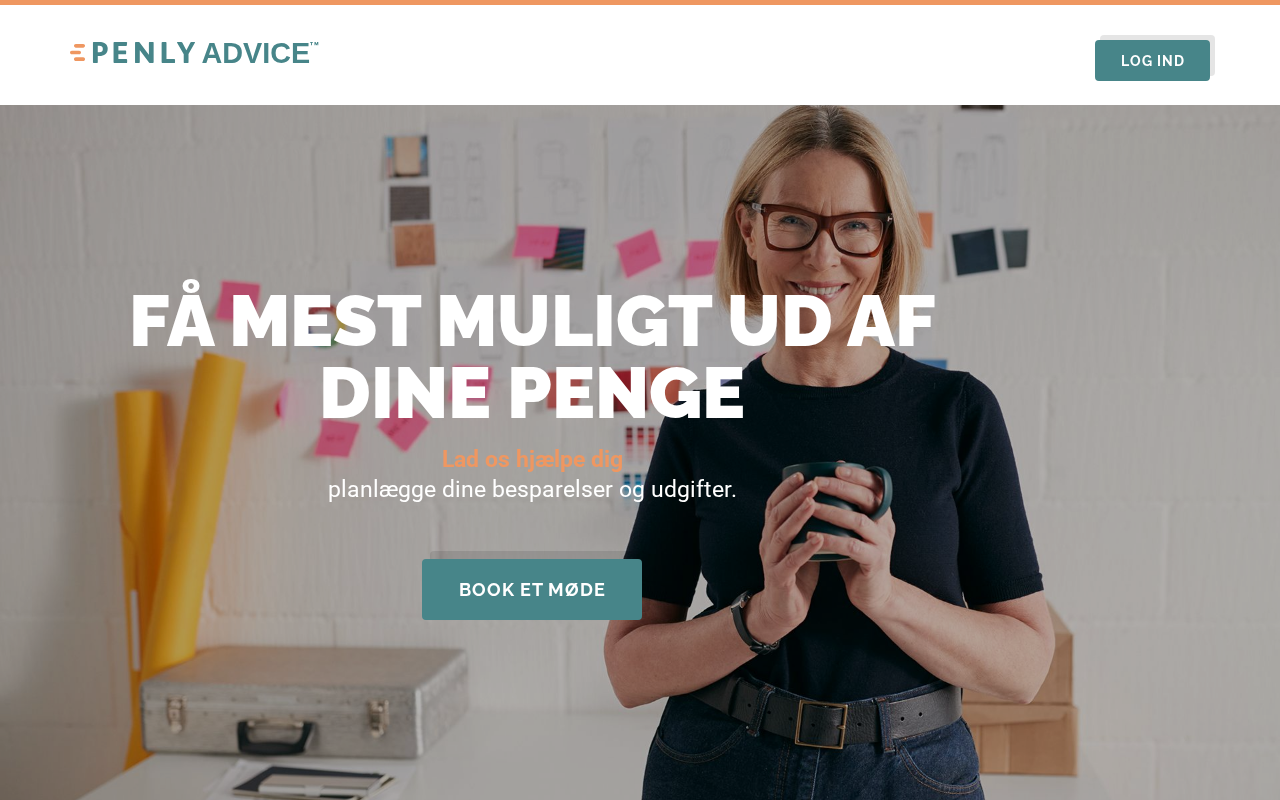The height and width of the screenshot is (800, 1280).
Task: Click the BOOK ET MØDE button
Action: (x=532, y=589)
